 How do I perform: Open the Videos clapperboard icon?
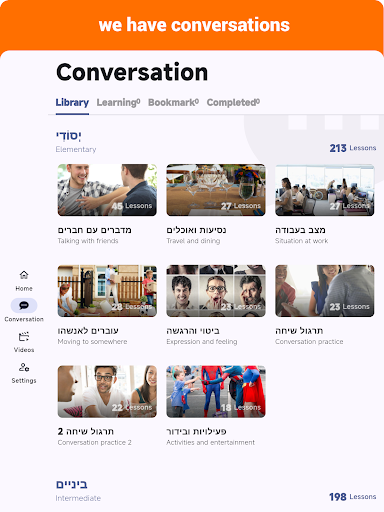tap(24, 336)
